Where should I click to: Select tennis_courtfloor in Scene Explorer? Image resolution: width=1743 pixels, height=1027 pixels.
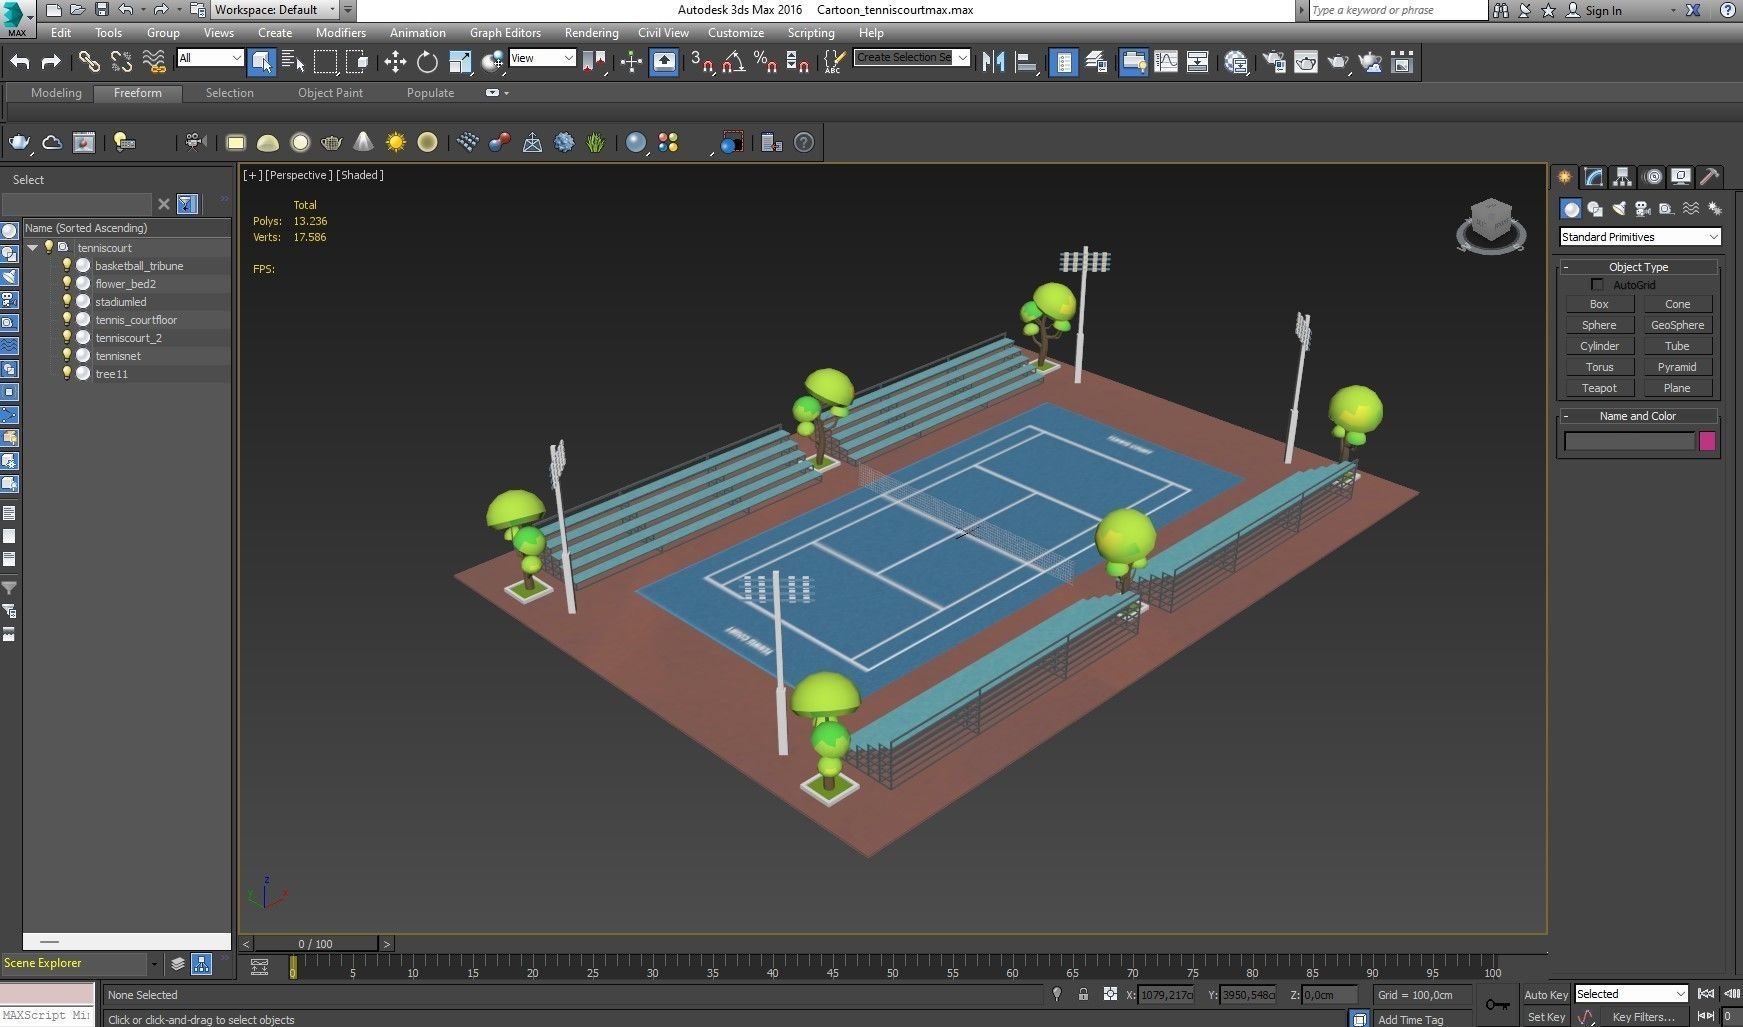coord(136,319)
